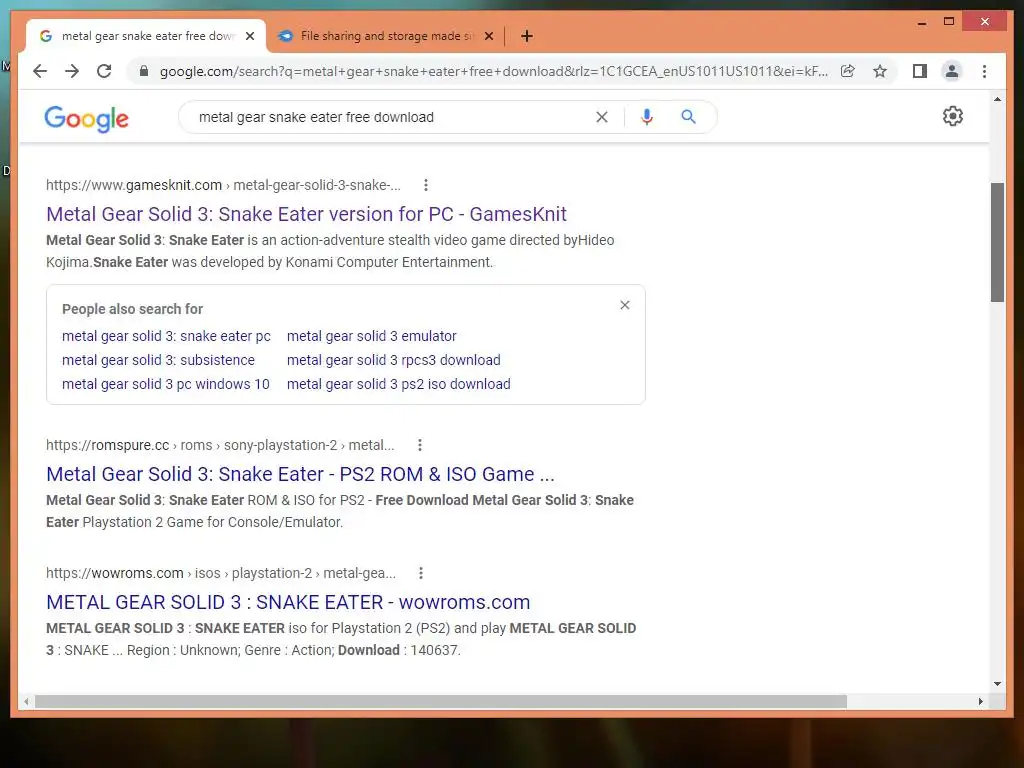
Task: Open Chrome side panel
Action: (920, 71)
